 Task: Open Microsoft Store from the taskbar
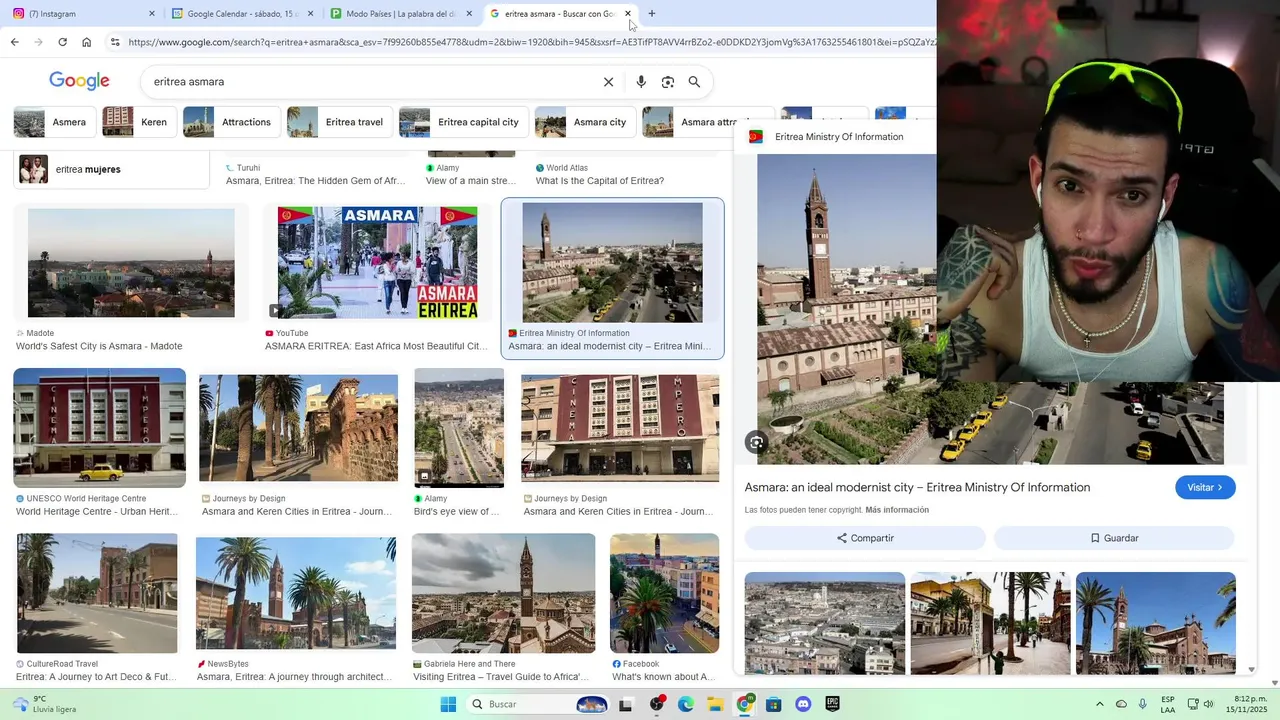point(773,704)
